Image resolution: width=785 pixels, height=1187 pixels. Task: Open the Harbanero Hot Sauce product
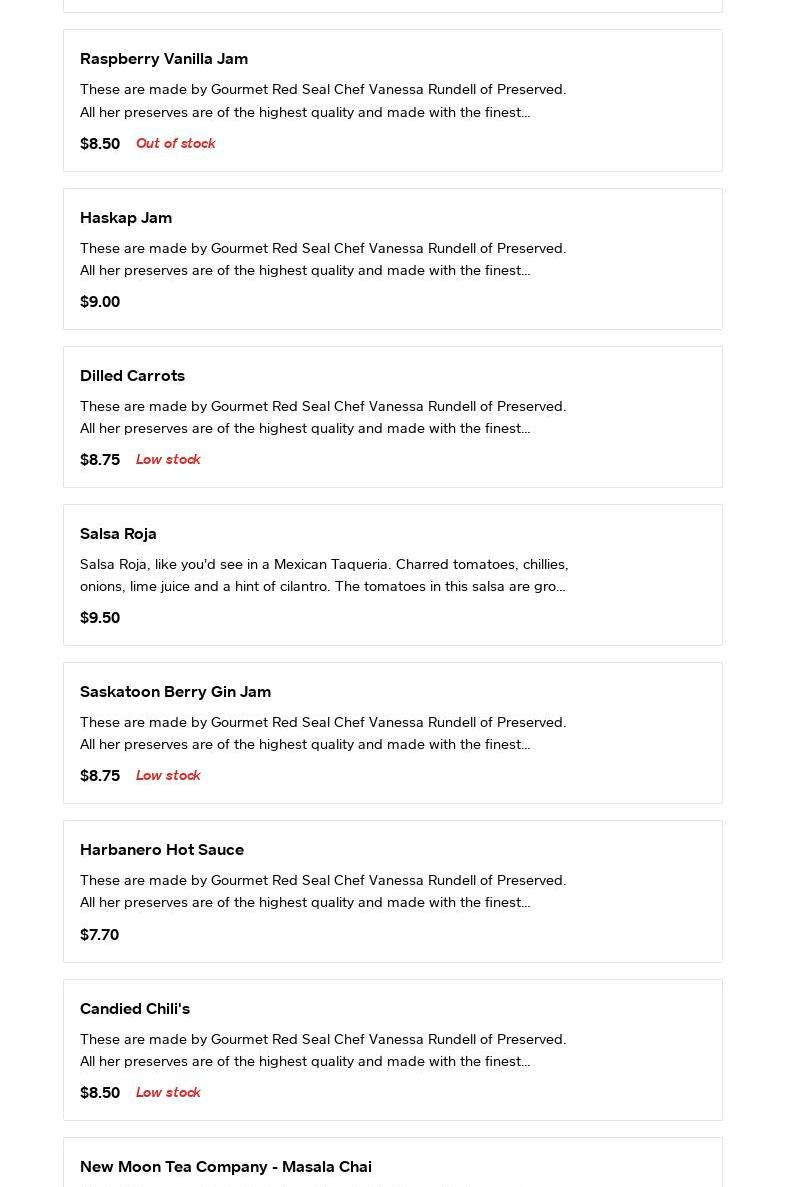coord(162,850)
